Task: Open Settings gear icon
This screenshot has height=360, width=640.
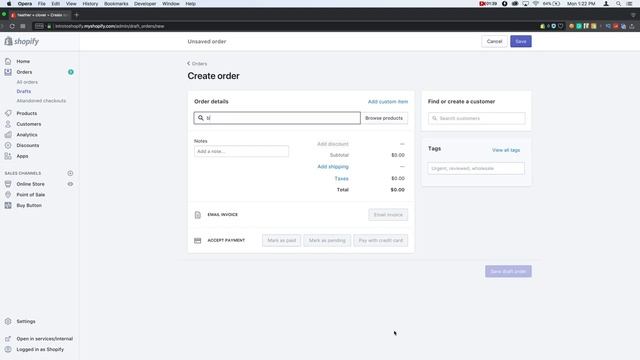Action: (8, 321)
